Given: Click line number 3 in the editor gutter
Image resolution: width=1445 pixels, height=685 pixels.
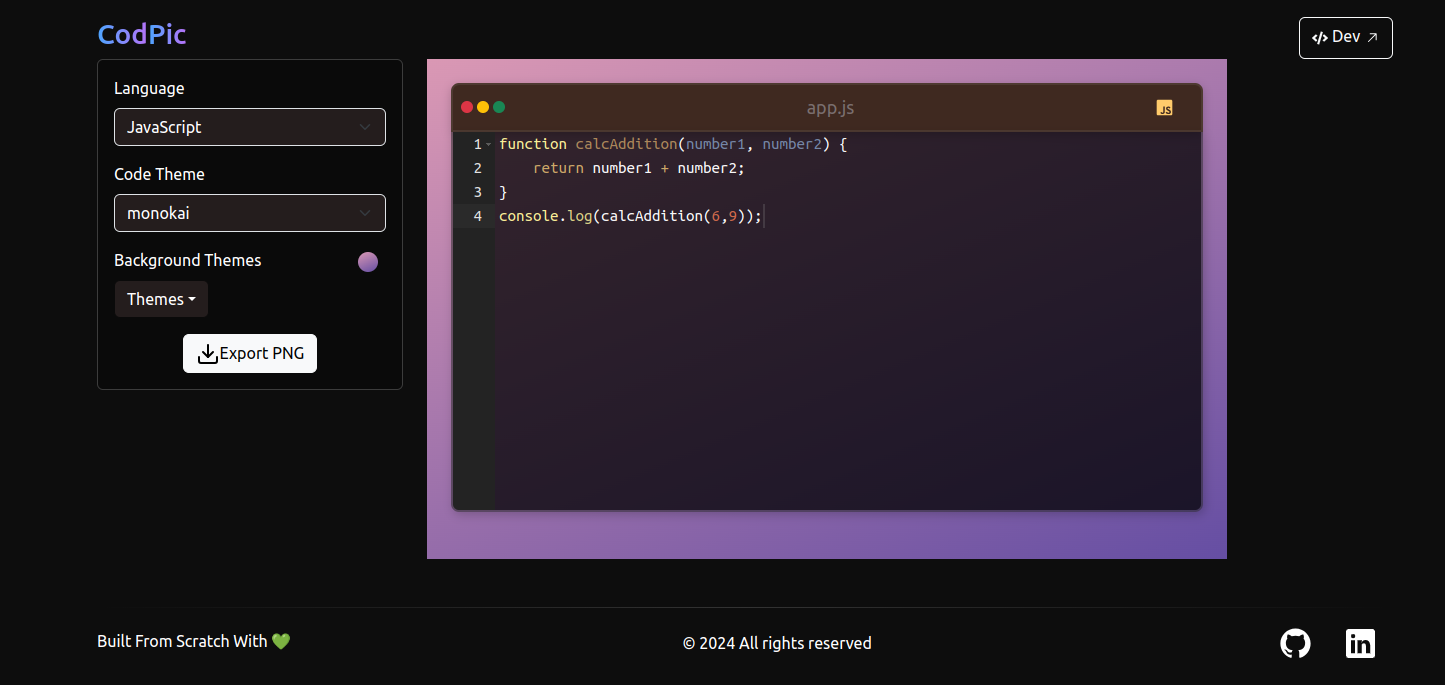Looking at the screenshot, I should [x=477, y=192].
